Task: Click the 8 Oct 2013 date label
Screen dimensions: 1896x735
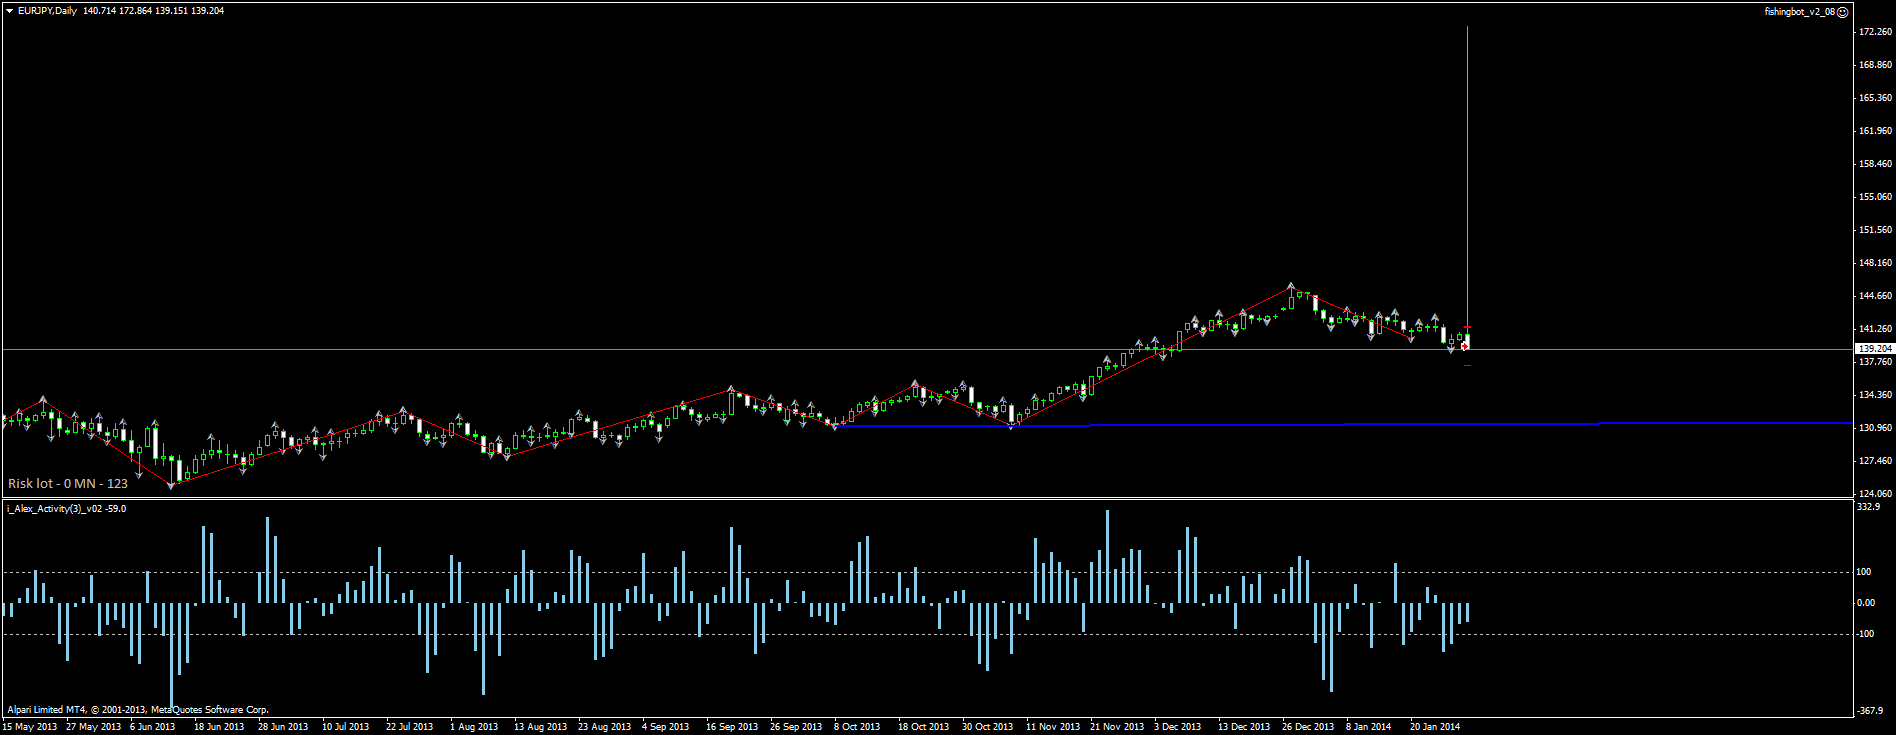Action: pyautogui.click(x=857, y=727)
